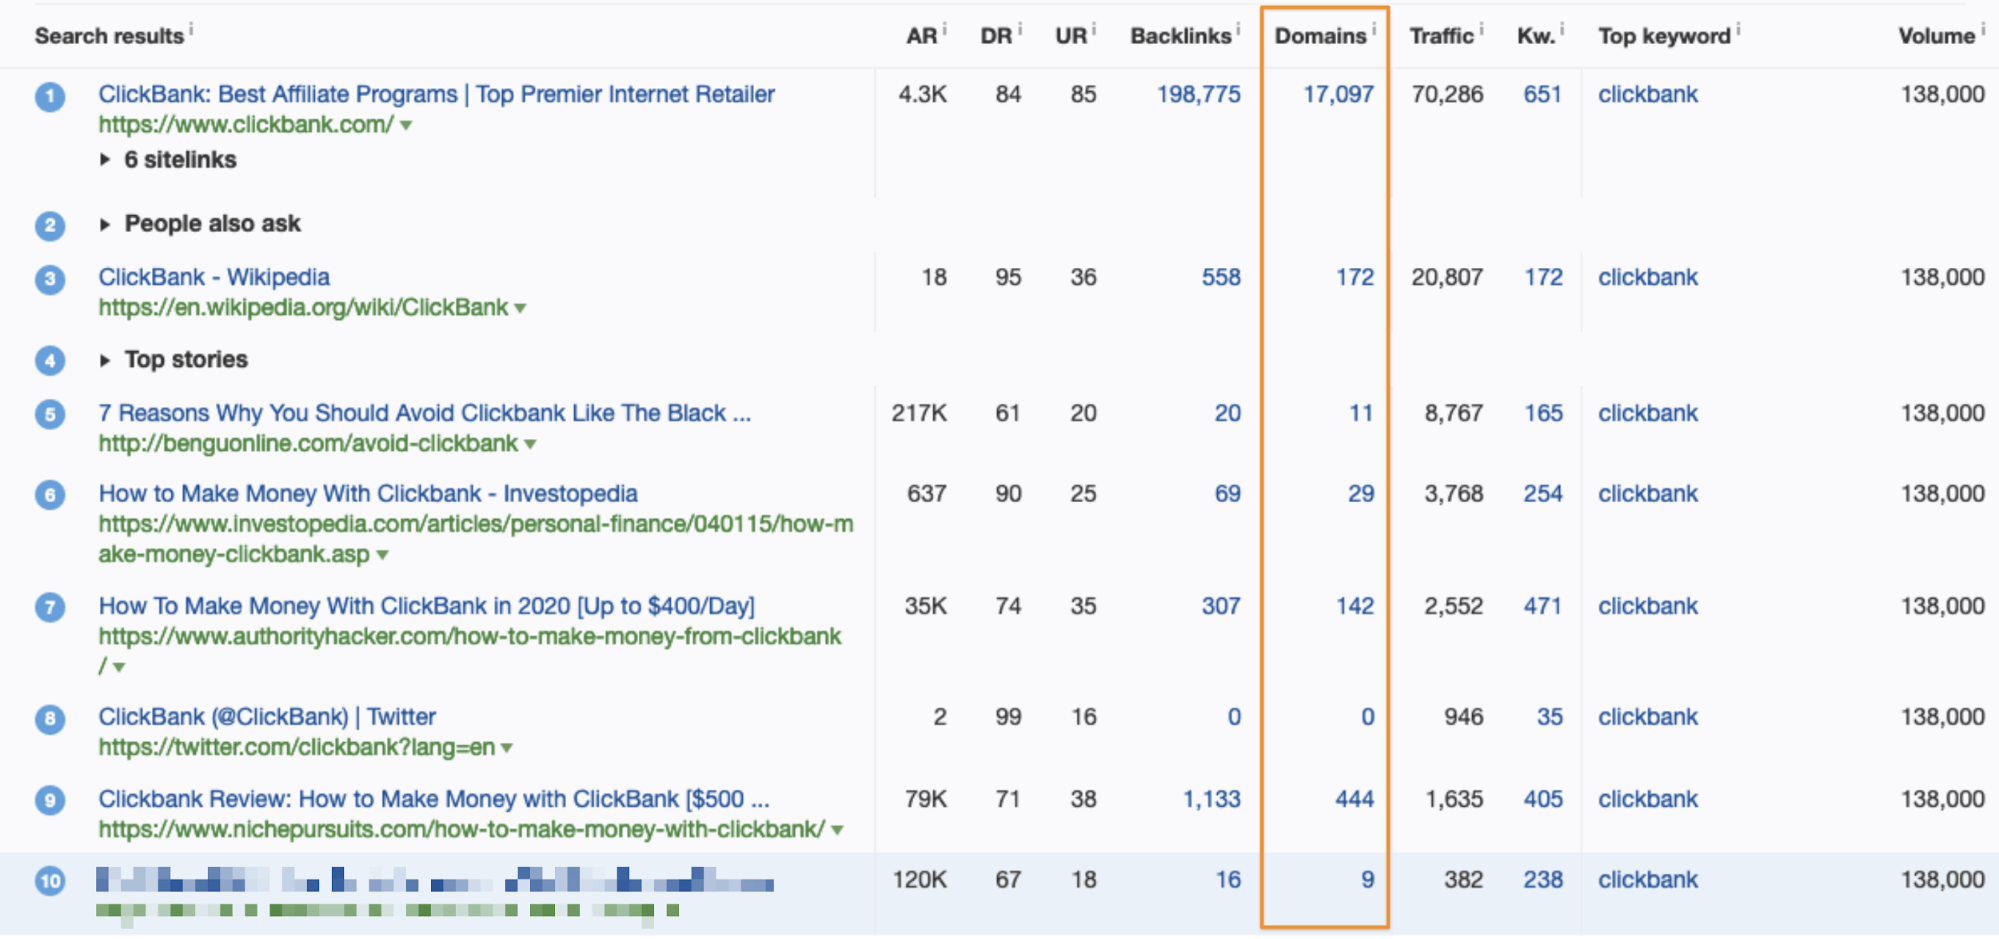Open the Investopedia ClickBank article title

point(367,494)
